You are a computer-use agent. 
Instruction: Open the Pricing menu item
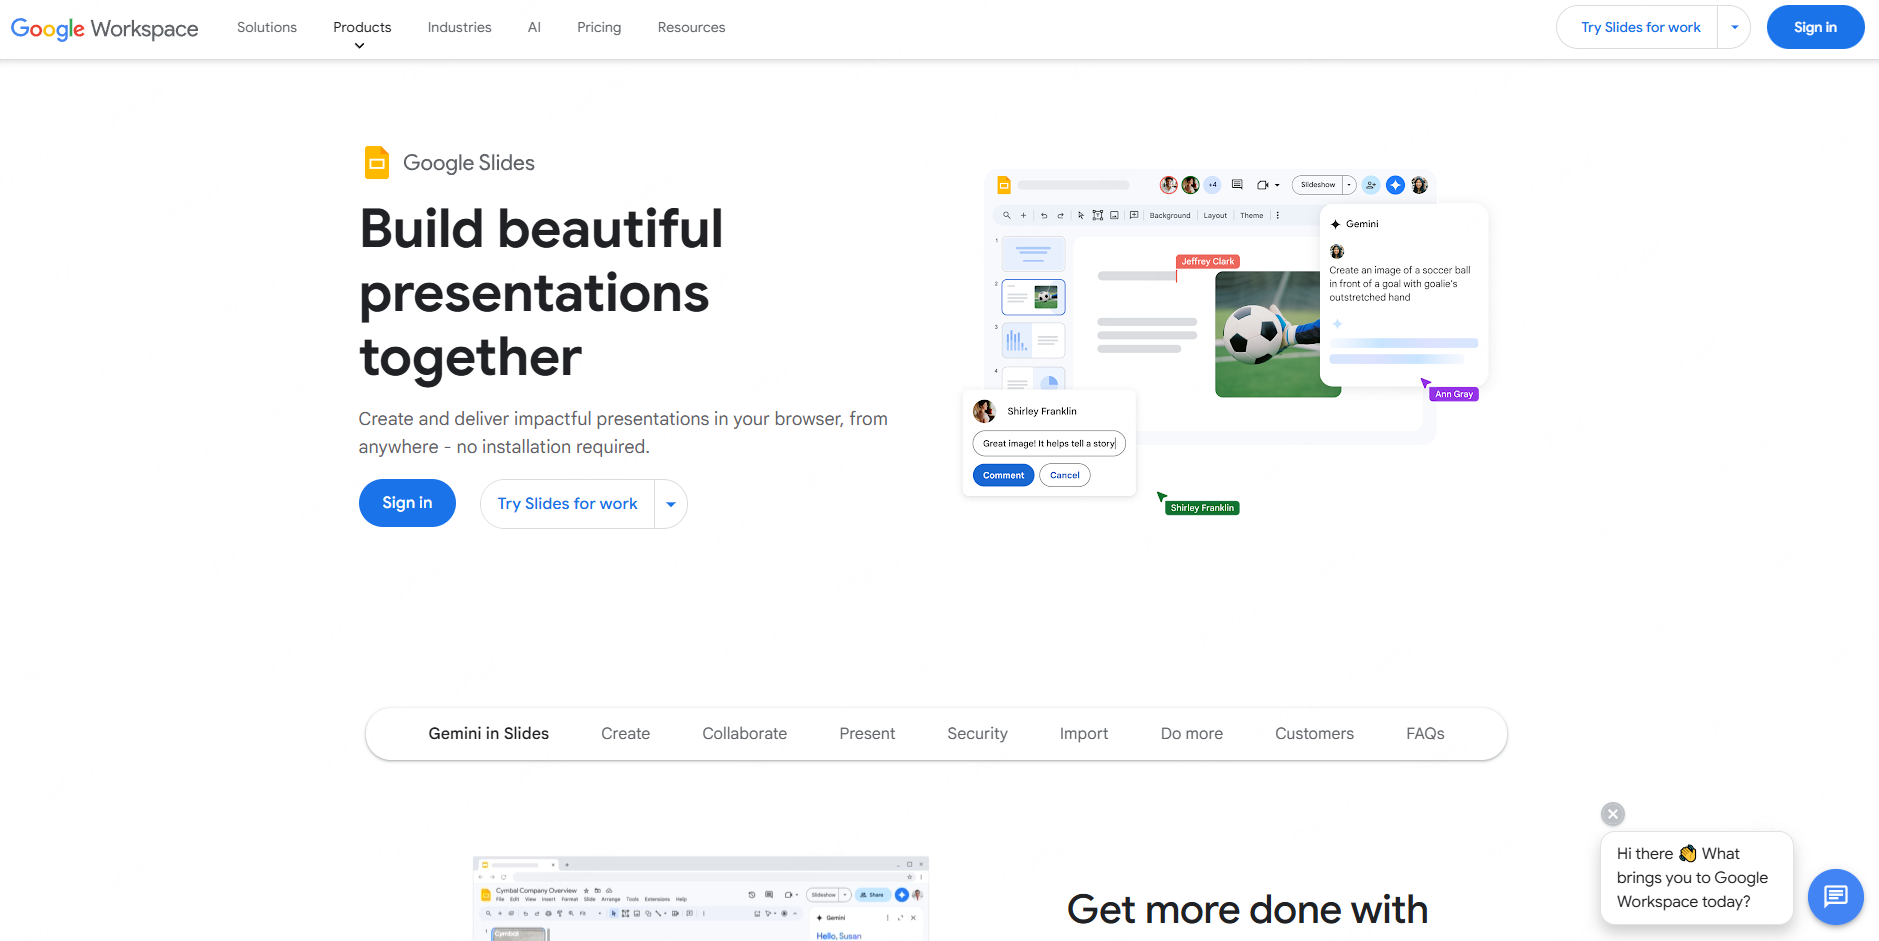coord(598,27)
